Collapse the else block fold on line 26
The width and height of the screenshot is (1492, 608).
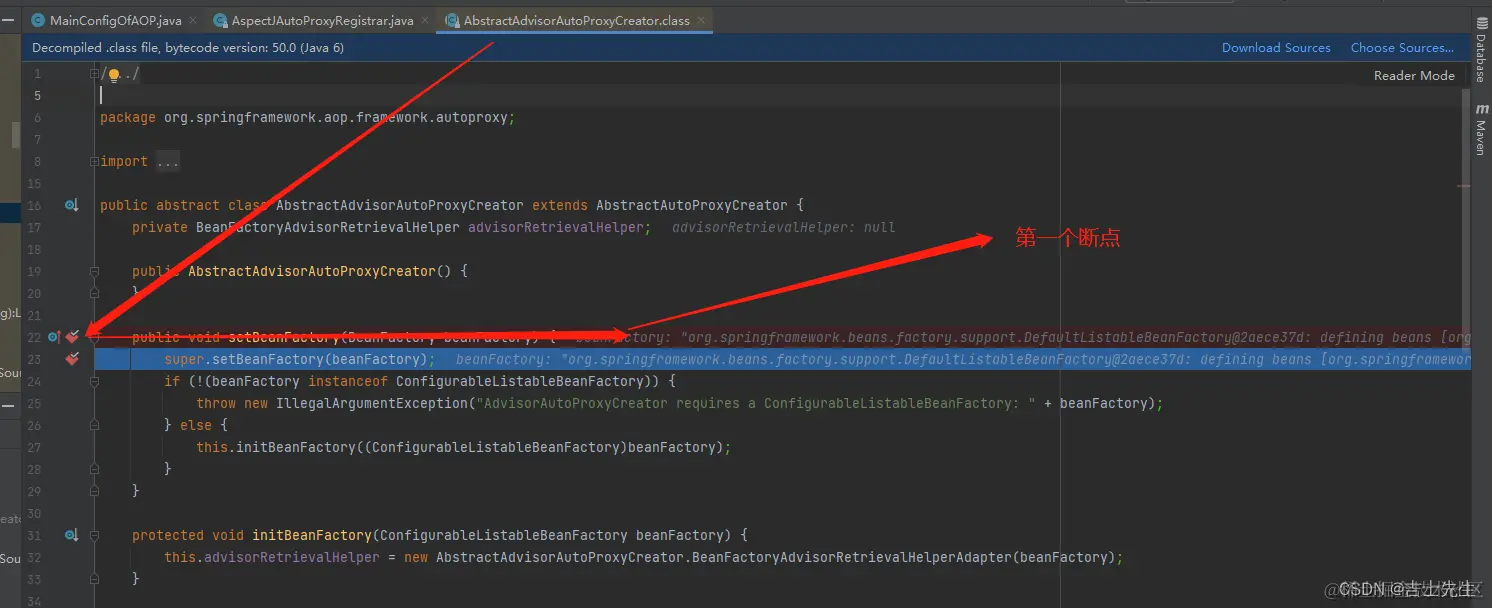[x=94, y=425]
